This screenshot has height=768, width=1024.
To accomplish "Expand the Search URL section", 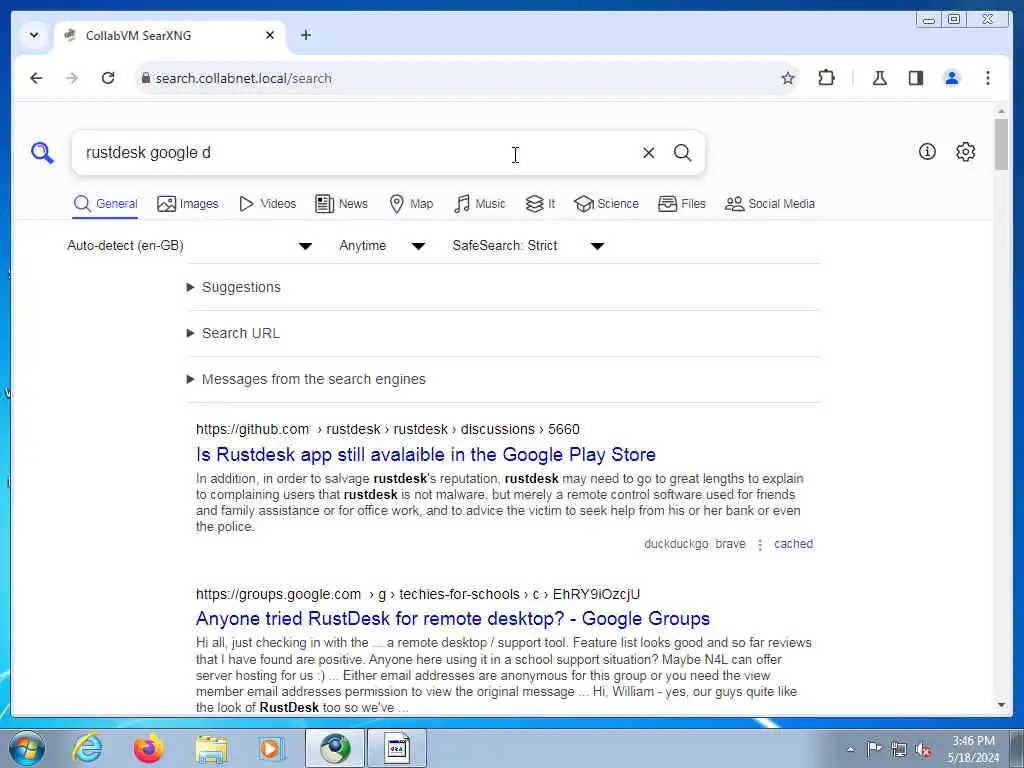I will coord(233,333).
